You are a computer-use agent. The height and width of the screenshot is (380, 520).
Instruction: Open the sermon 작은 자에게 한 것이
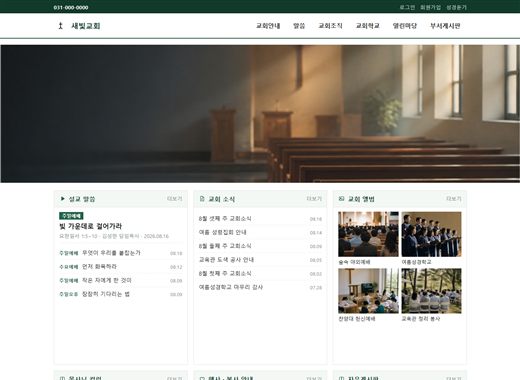107,280
